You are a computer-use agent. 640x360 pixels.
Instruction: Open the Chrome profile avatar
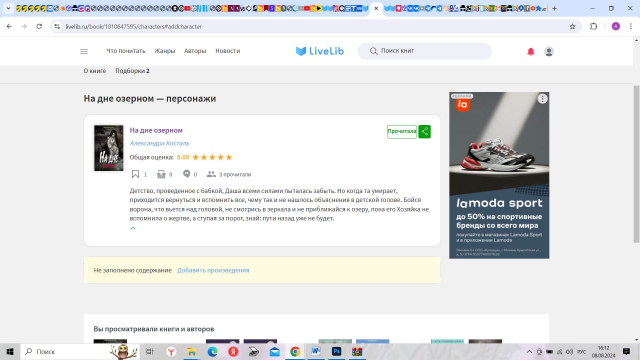[x=616, y=27]
